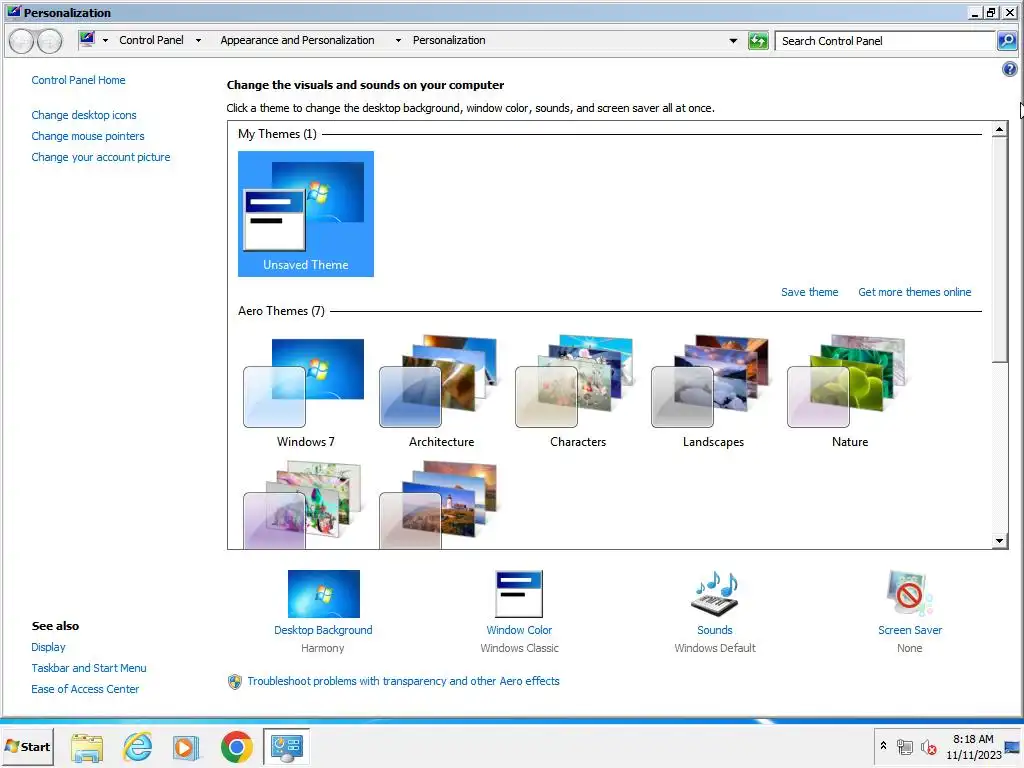Open the Start menu
Screen dimensions: 1024x768
click(27, 746)
